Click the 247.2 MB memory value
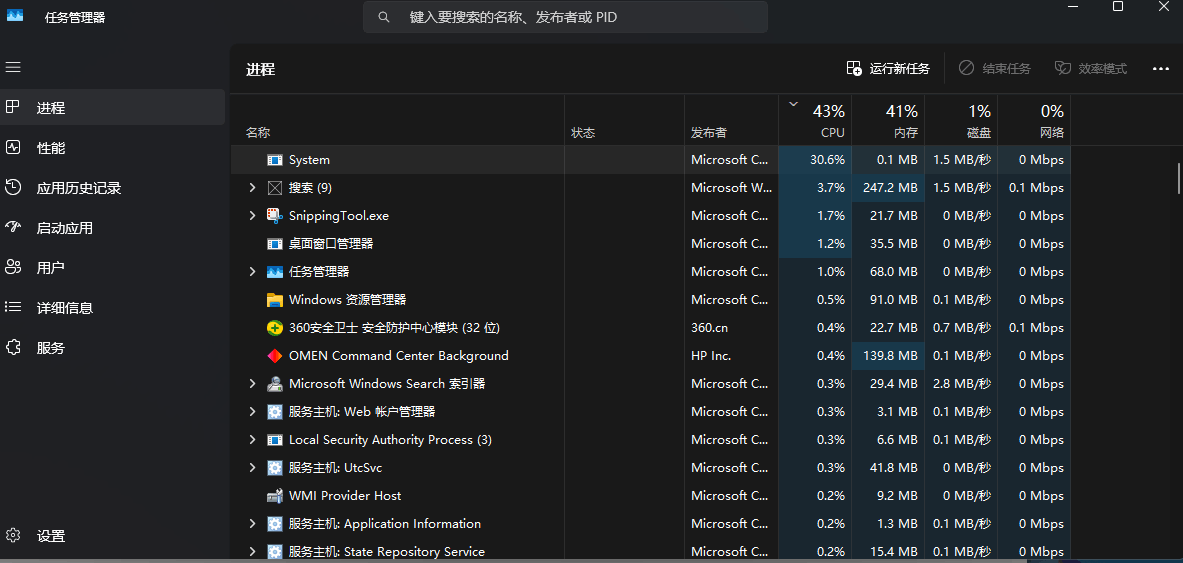The image size is (1183, 563). pos(889,188)
